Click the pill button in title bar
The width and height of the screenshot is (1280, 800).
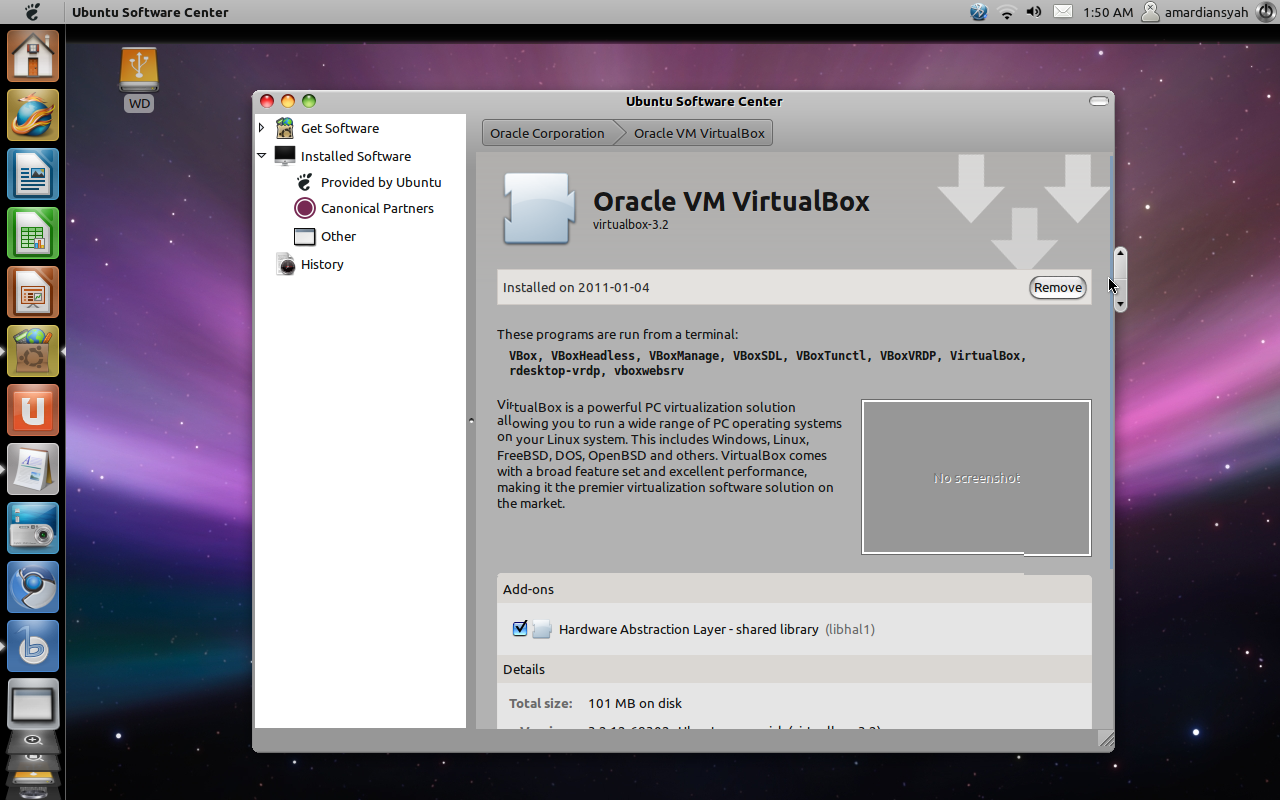pos(1099,101)
